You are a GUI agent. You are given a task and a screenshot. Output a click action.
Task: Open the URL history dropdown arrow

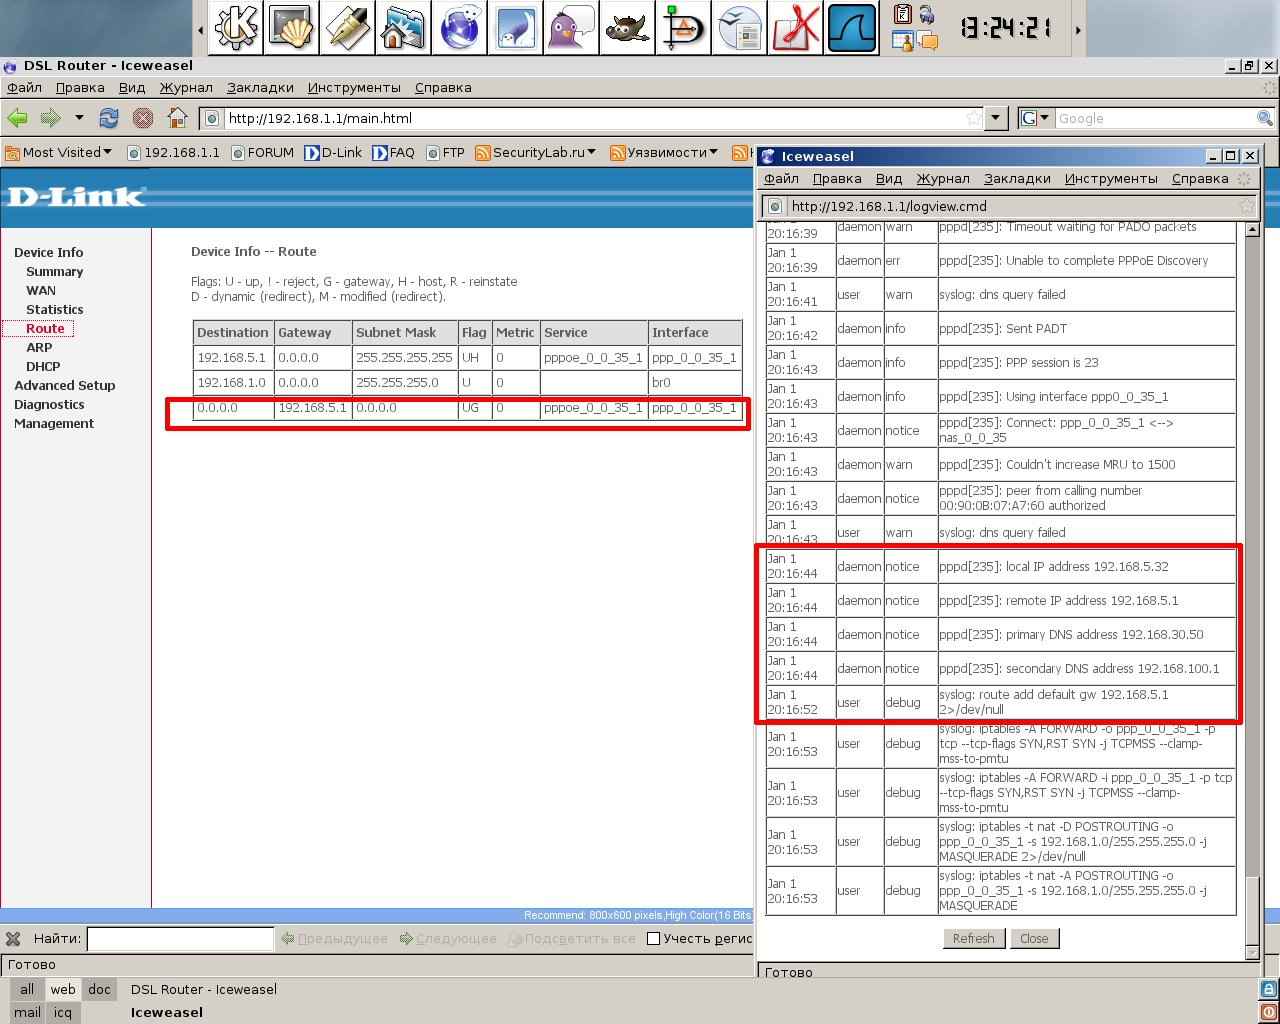point(995,118)
